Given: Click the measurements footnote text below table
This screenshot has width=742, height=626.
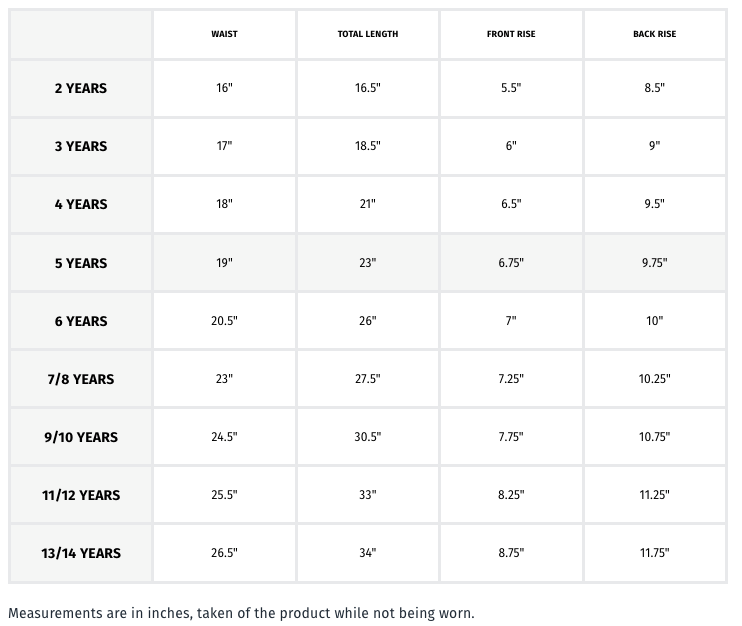Looking at the screenshot, I should (241, 612).
